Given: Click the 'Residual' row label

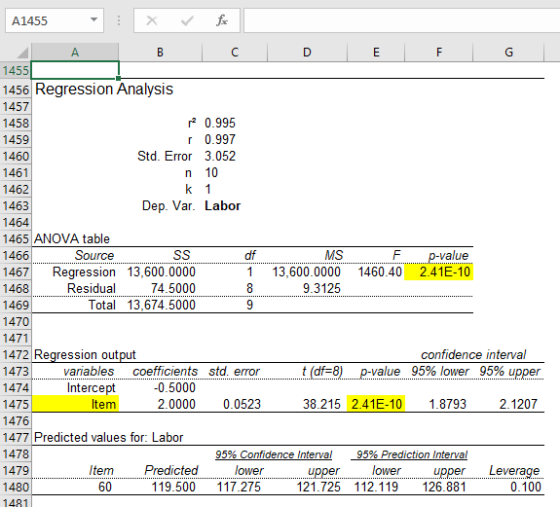Looking at the screenshot, I should [91, 288].
